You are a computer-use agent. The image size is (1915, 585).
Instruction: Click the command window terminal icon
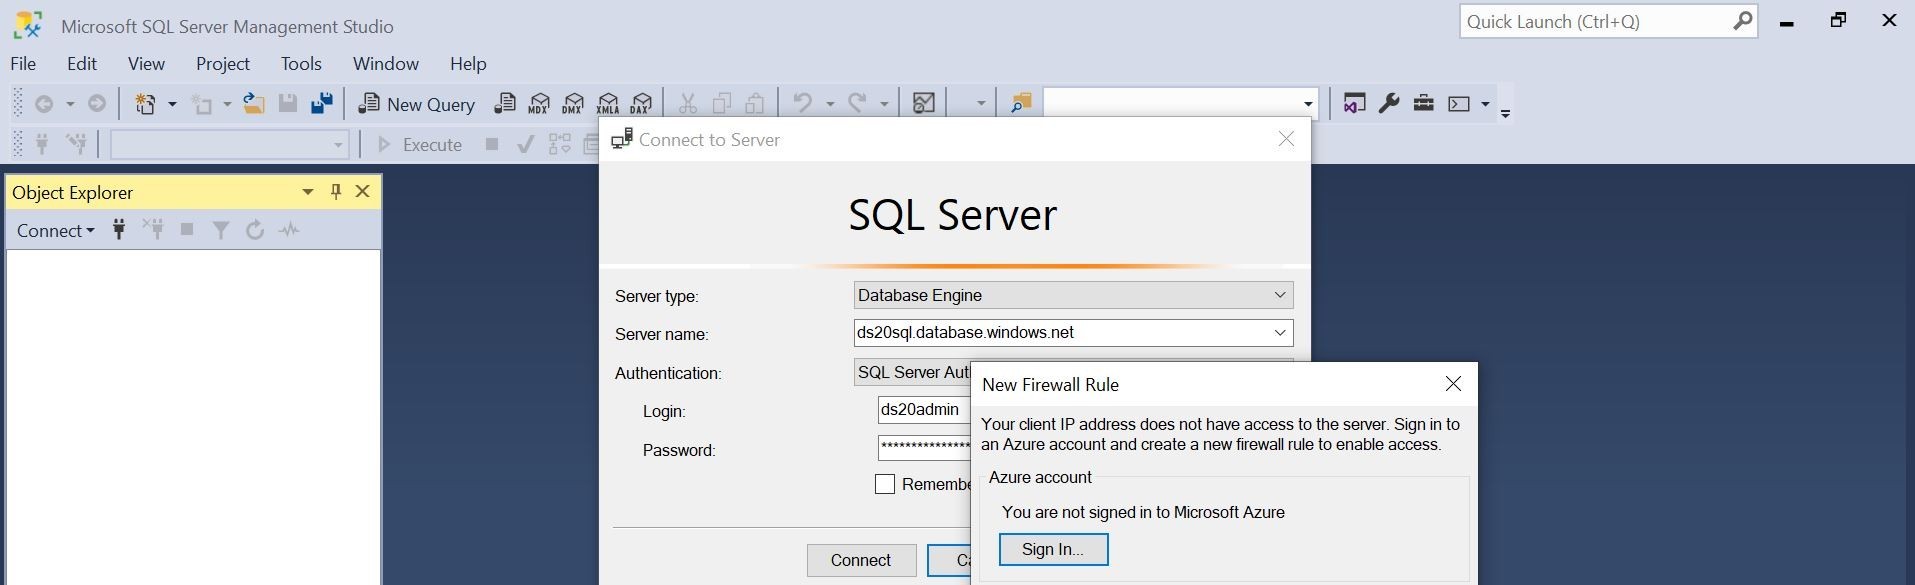1460,103
